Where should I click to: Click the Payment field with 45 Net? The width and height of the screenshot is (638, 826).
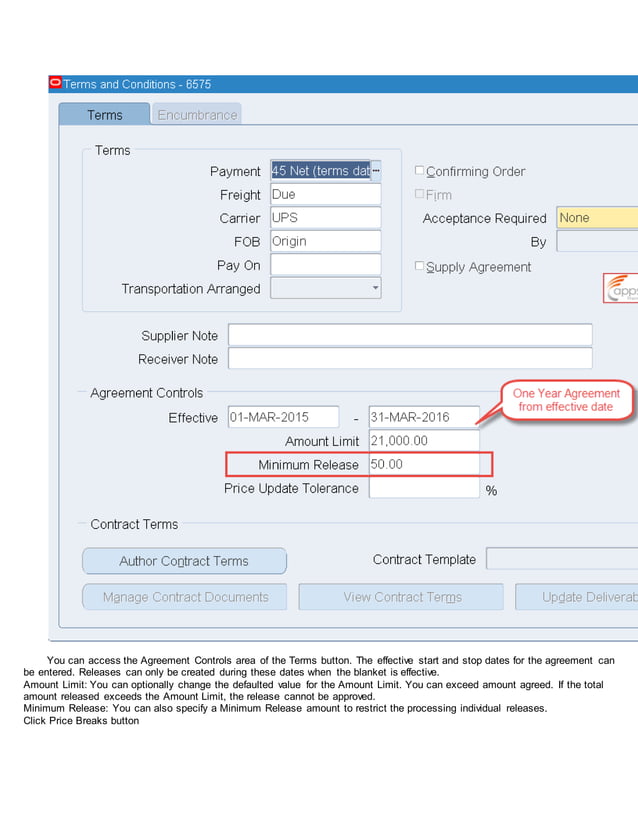click(320, 171)
